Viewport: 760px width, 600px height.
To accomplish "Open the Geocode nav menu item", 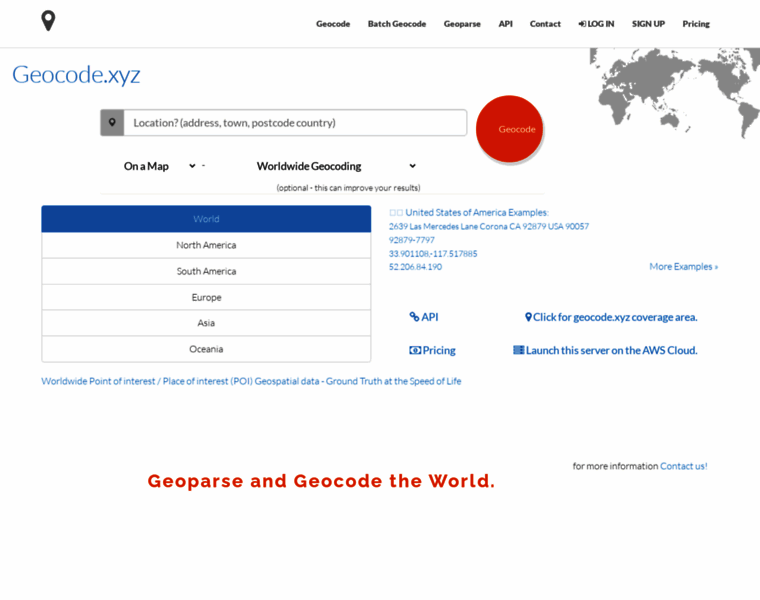I will point(333,24).
